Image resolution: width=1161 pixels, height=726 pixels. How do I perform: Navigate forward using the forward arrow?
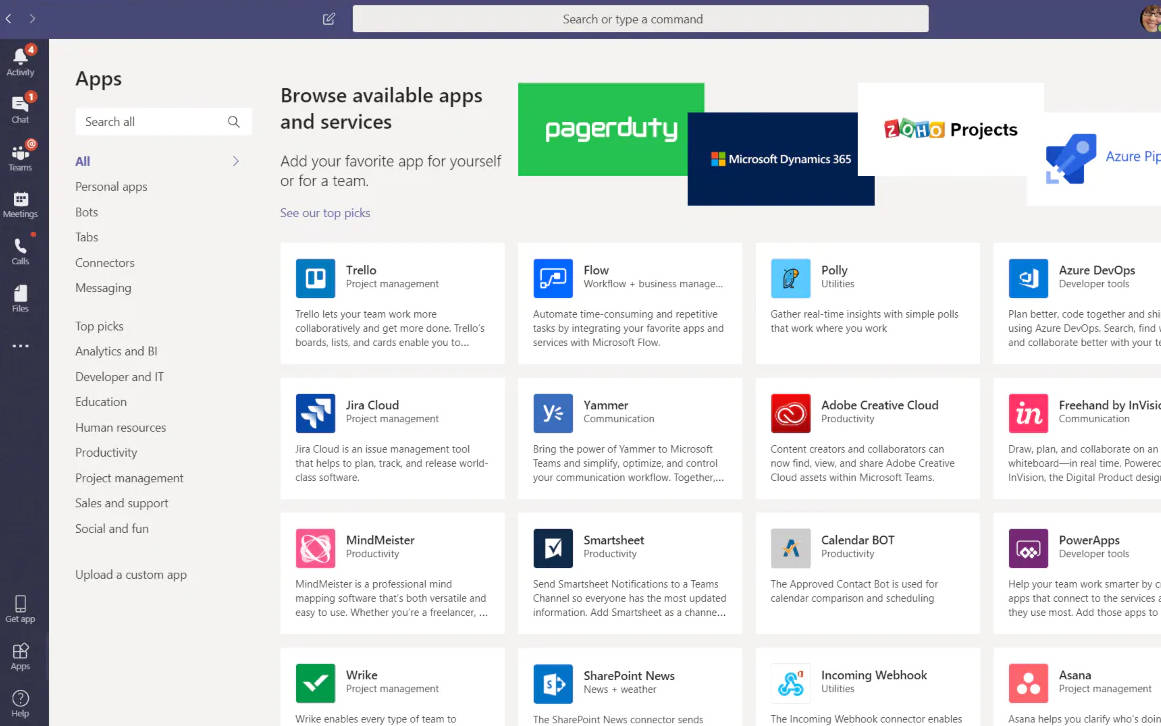33,19
